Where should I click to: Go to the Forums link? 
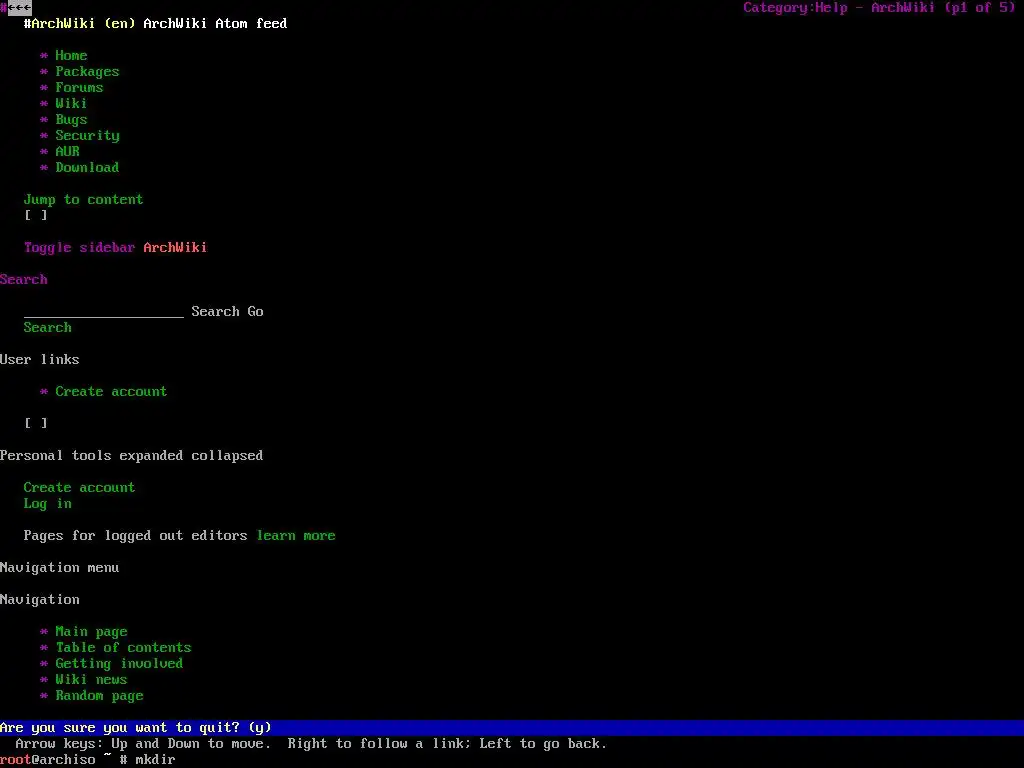[79, 88]
